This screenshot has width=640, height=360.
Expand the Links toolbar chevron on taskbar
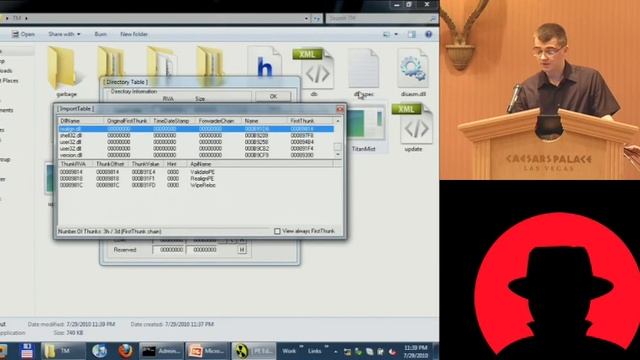coord(327,347)
